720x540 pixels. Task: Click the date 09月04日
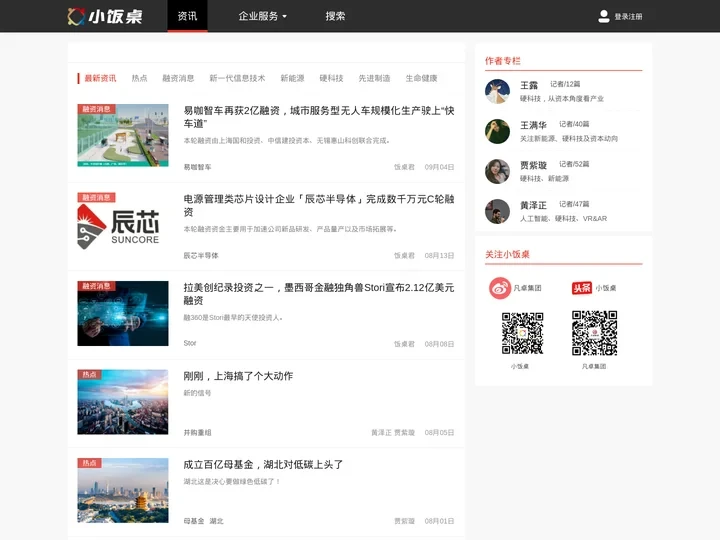coord(439,167)
